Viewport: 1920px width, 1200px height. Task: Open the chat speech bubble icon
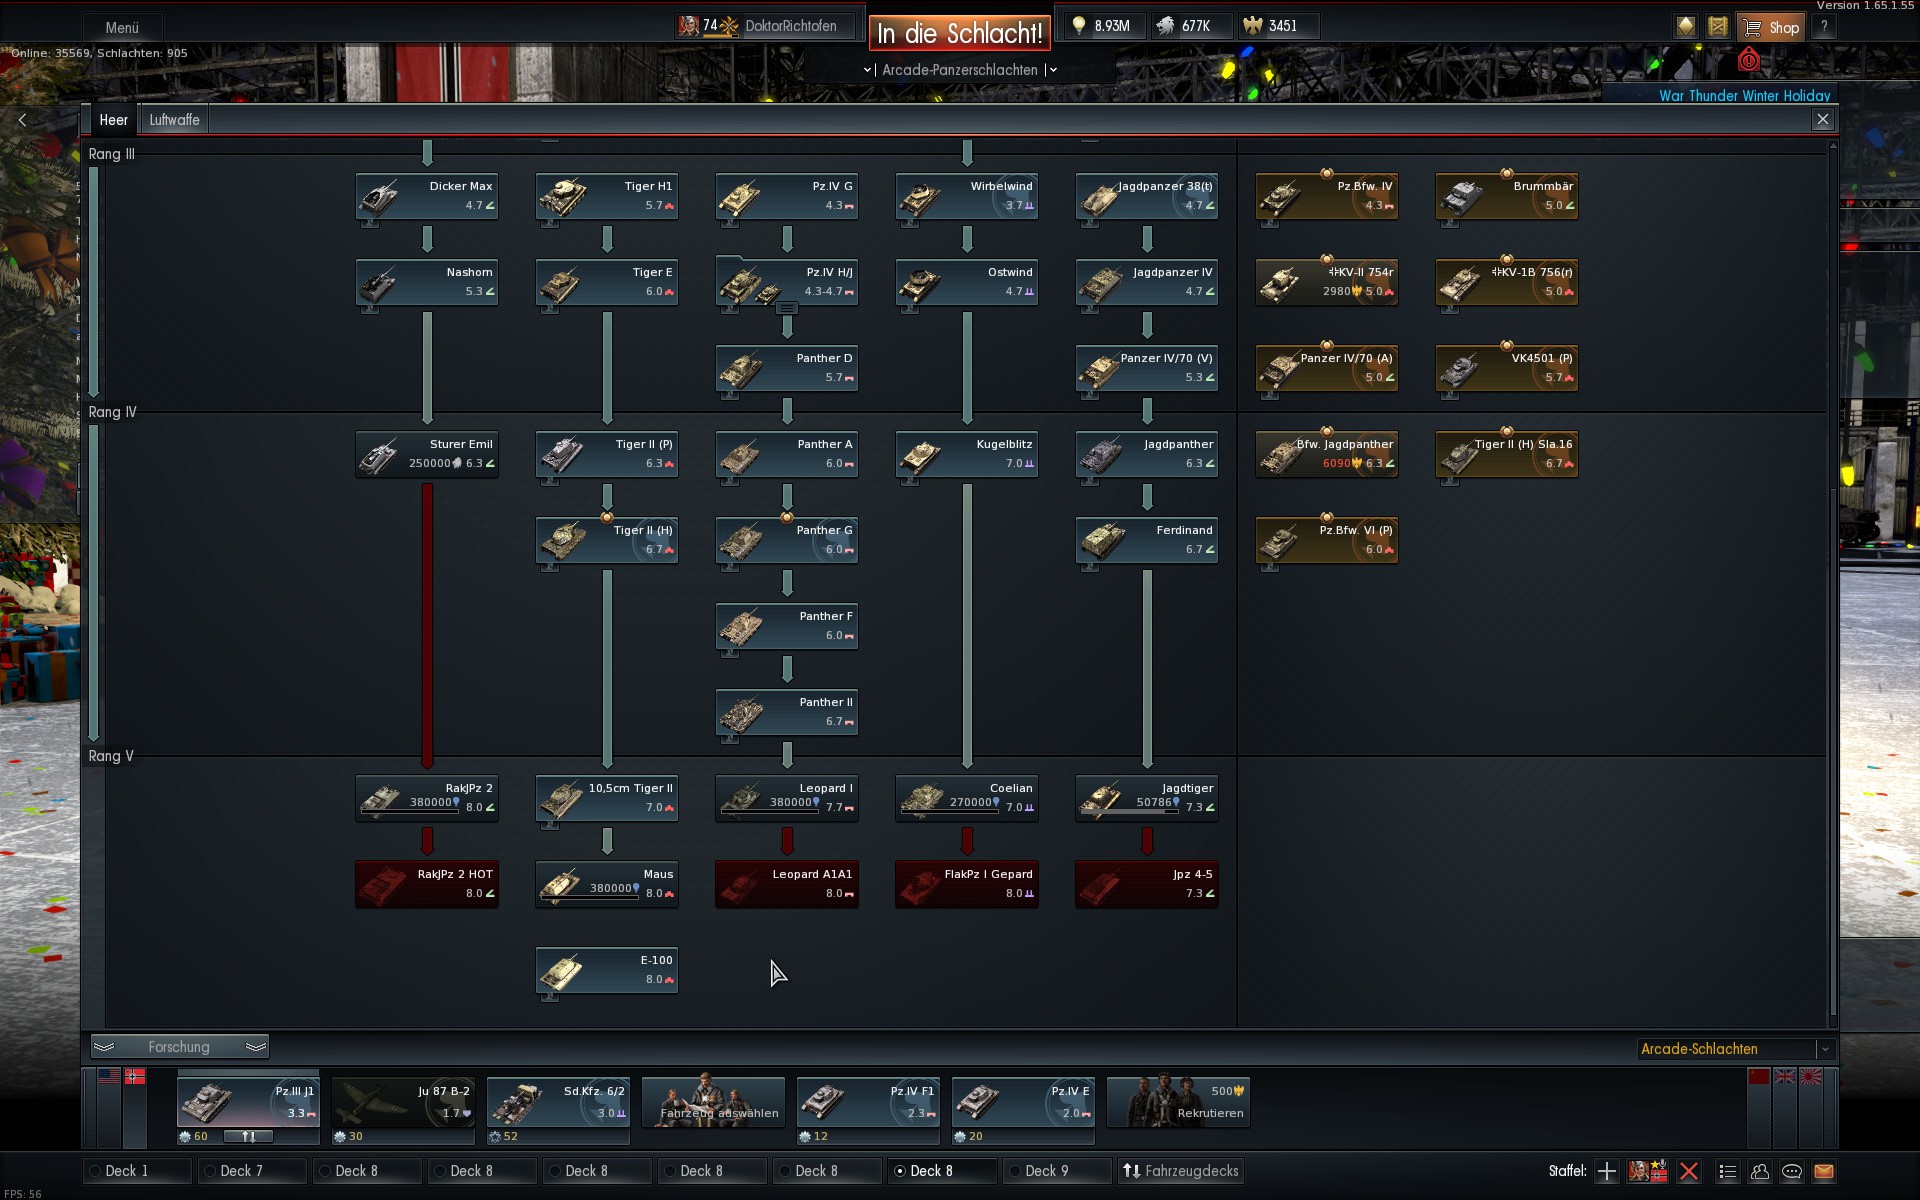(1791, 1171)
